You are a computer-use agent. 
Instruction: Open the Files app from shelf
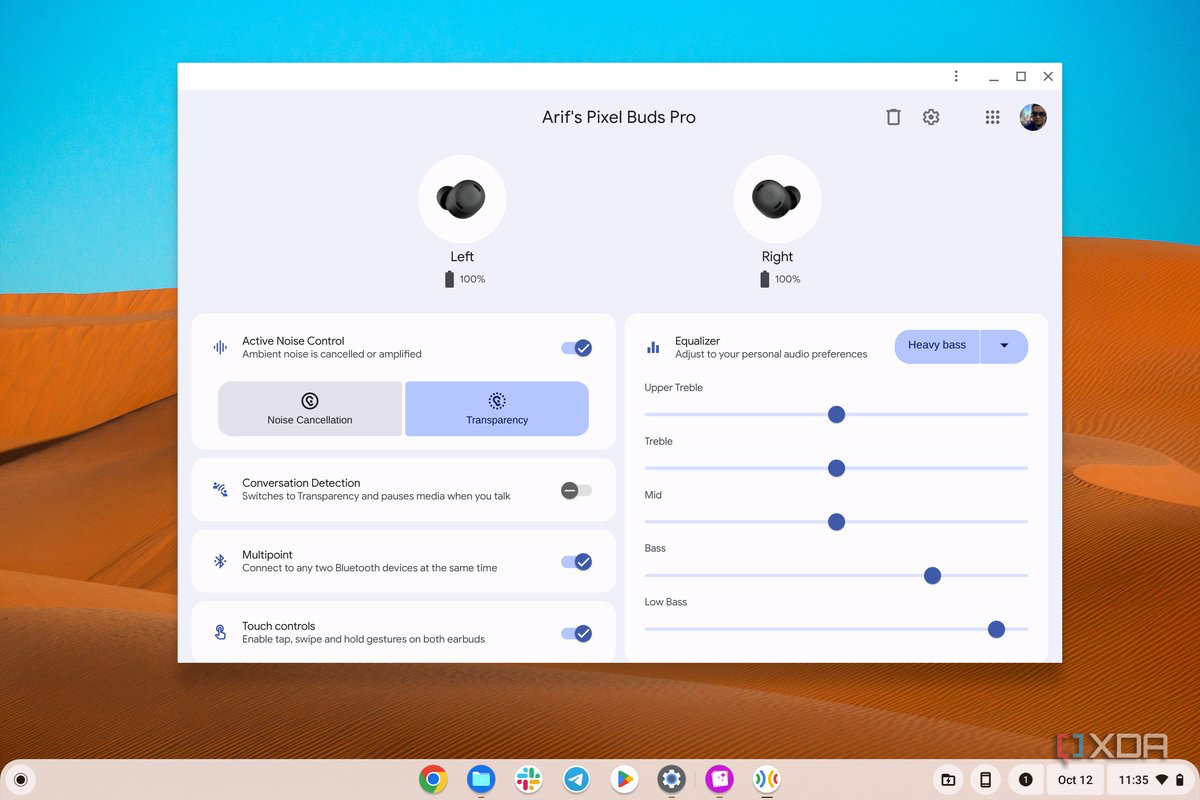pyautogui.click(x=481, y=779)
